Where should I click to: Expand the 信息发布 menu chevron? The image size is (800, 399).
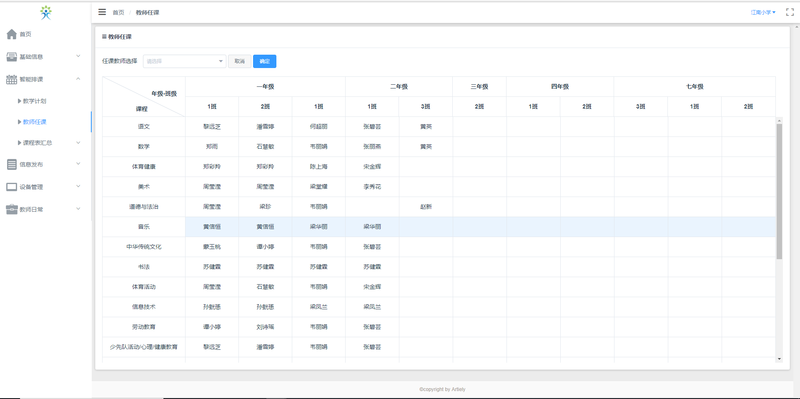click(78, 164)
